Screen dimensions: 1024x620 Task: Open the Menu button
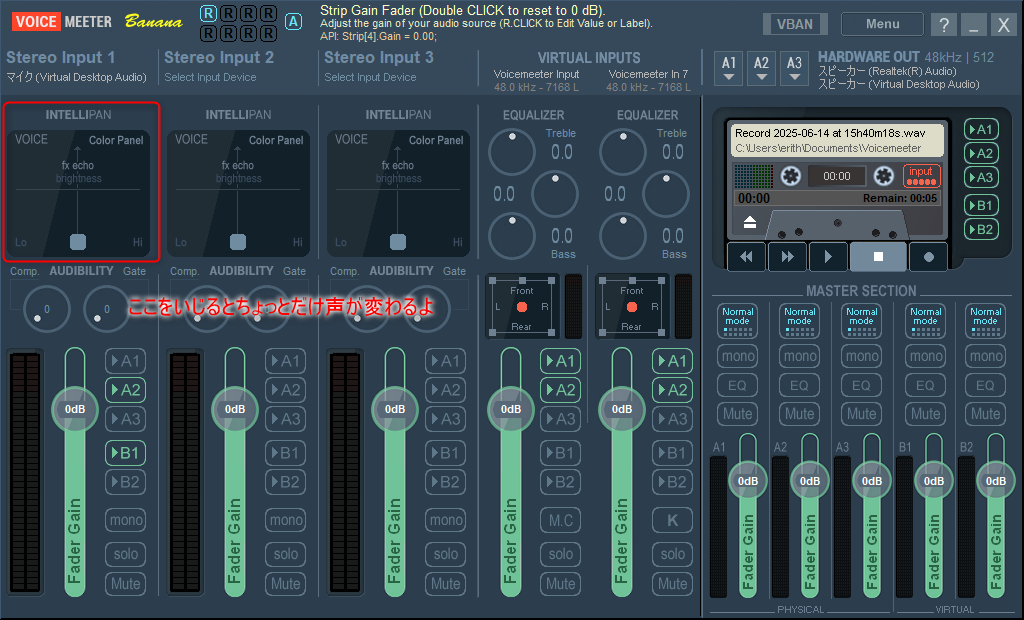[x=882, y=24]
